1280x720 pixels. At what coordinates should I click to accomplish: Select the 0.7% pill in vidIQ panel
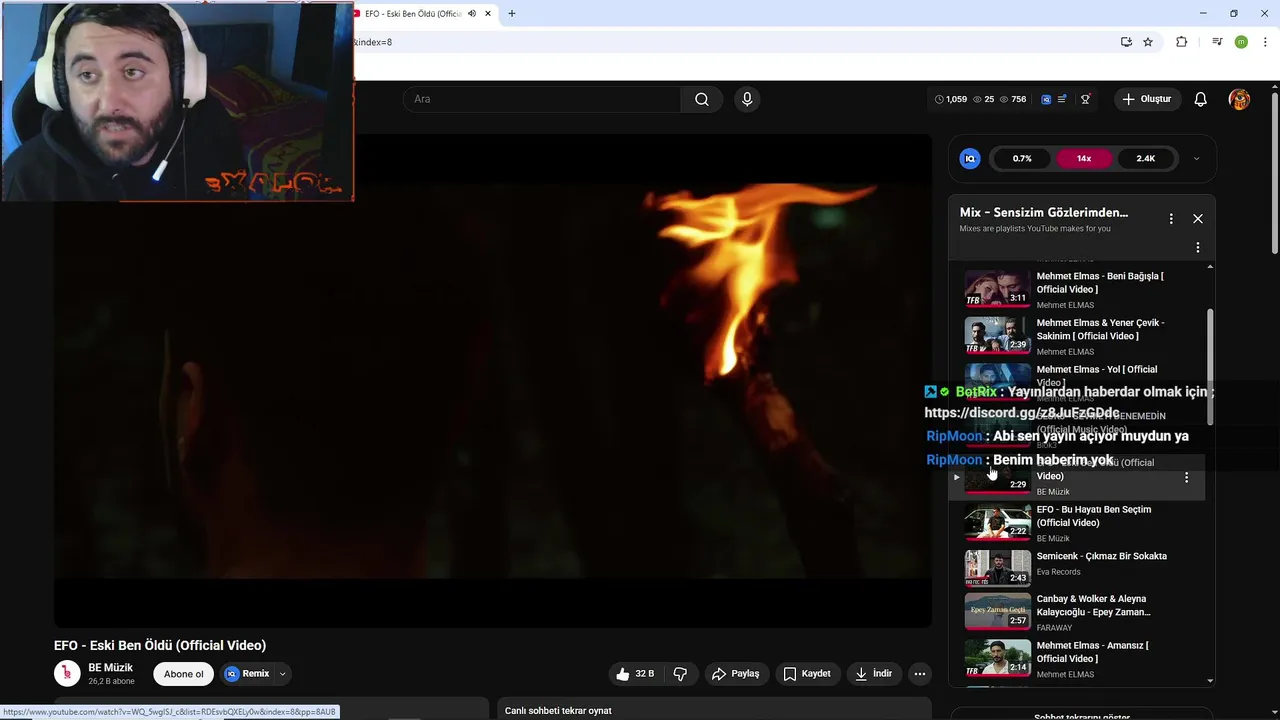point(1022,158)
